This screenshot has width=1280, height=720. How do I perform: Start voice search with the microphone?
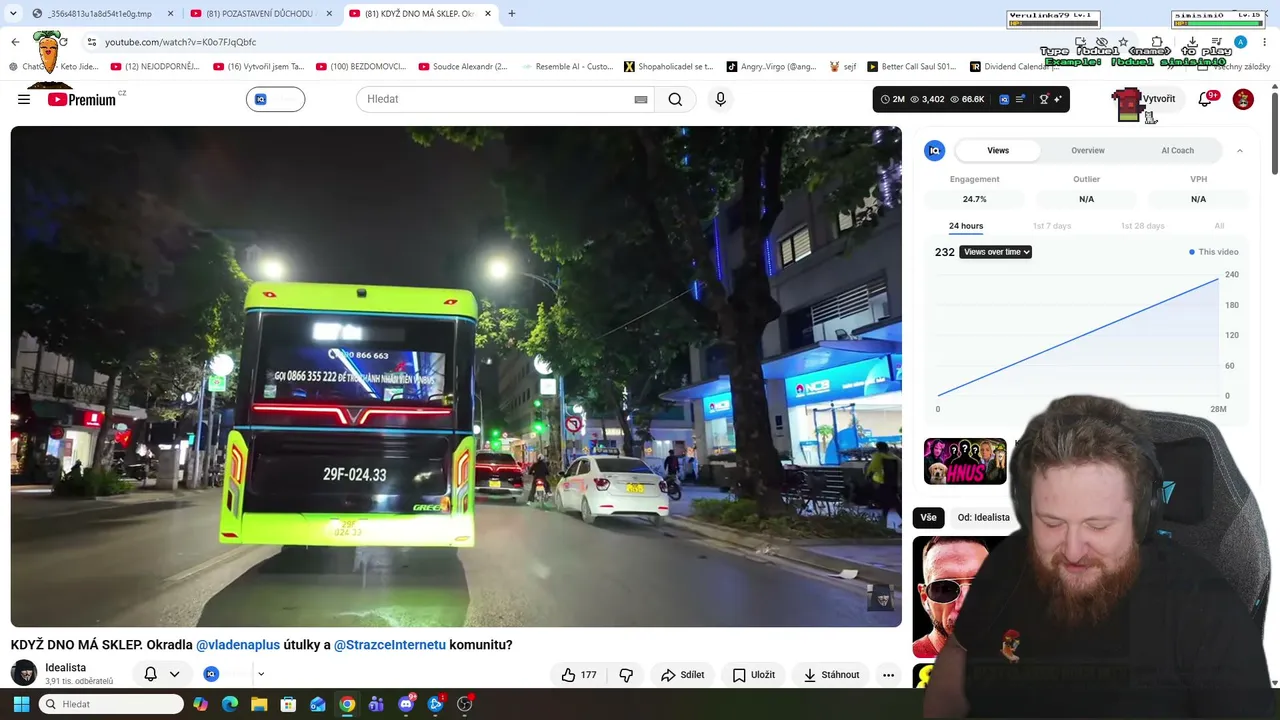[720, 99]
